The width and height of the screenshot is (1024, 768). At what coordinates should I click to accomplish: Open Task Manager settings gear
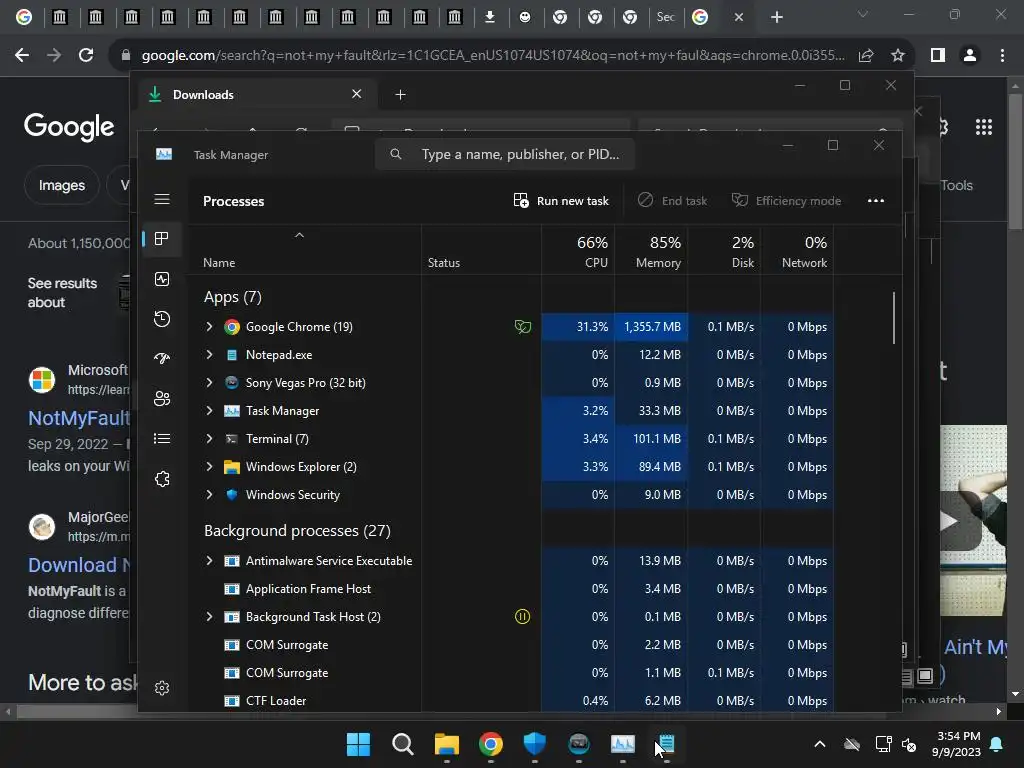pos(162,688)
